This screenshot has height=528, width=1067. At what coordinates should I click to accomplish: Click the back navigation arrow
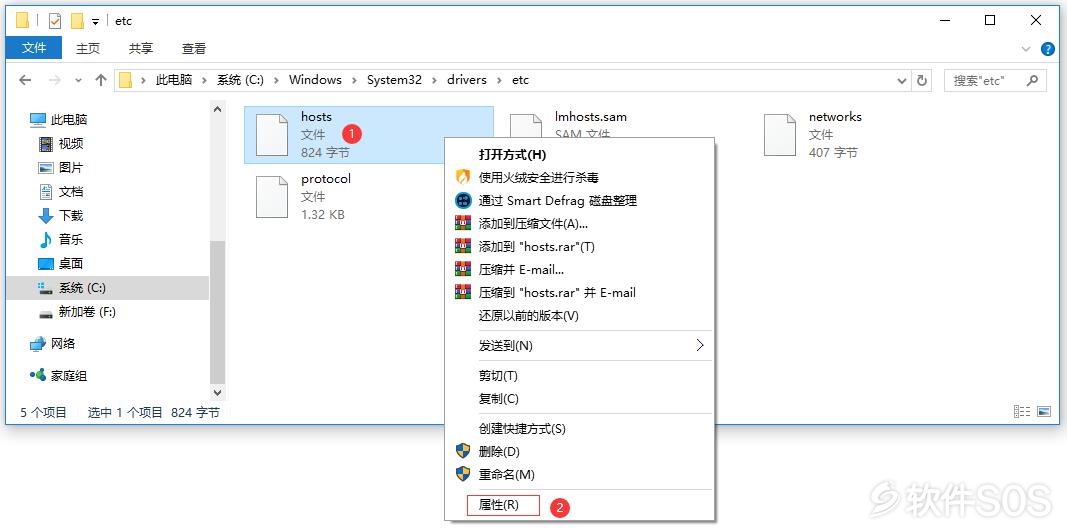(x=25, y=80)
